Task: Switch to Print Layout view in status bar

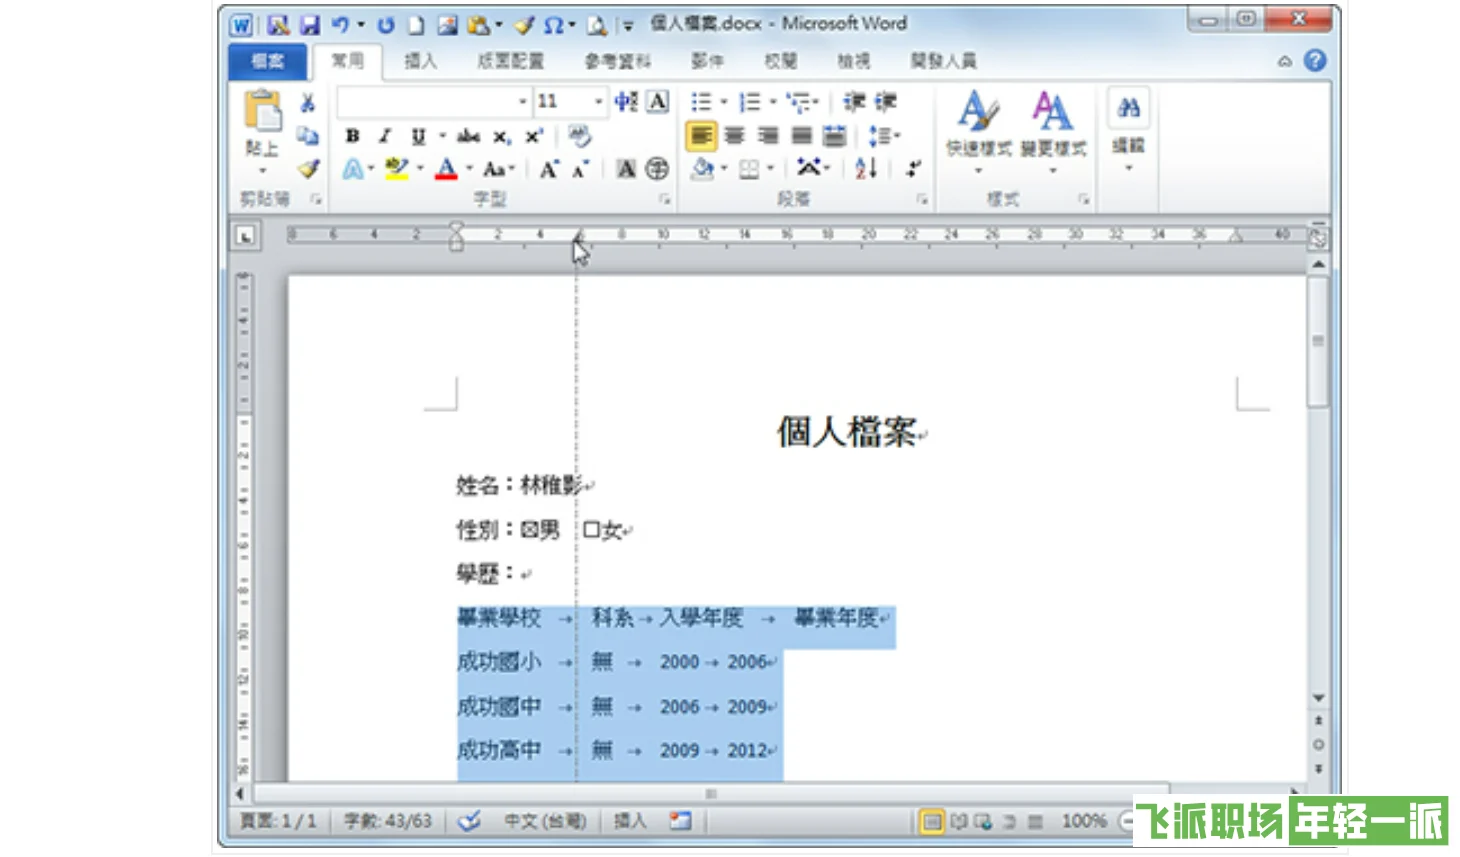Action: [x=931, y=822]
